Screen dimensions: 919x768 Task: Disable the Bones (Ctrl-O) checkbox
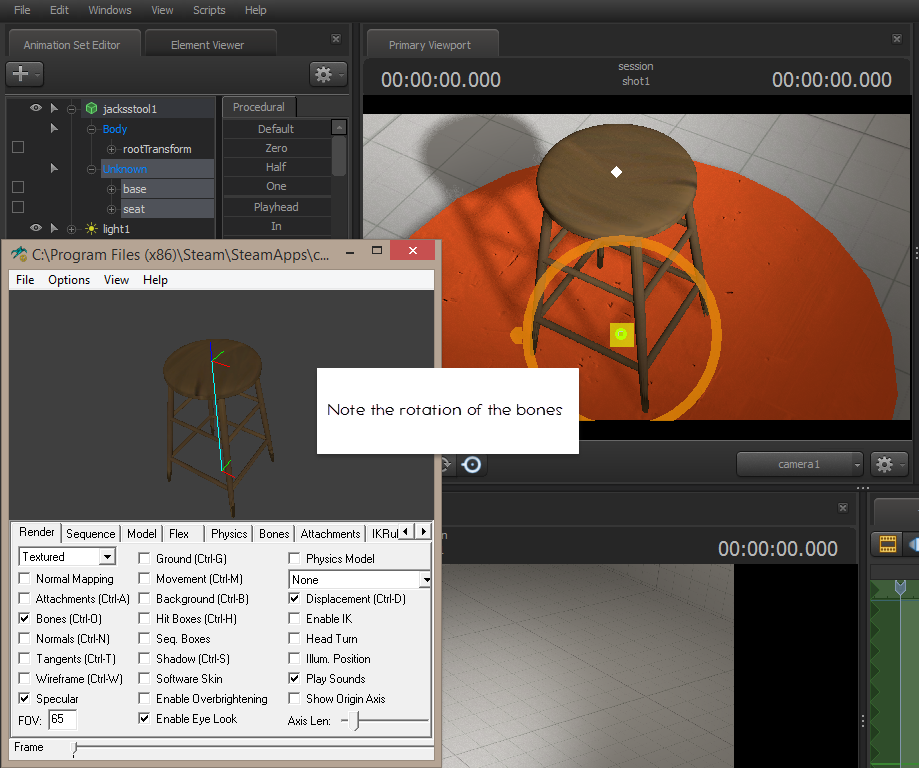click(x=25, y=619)
